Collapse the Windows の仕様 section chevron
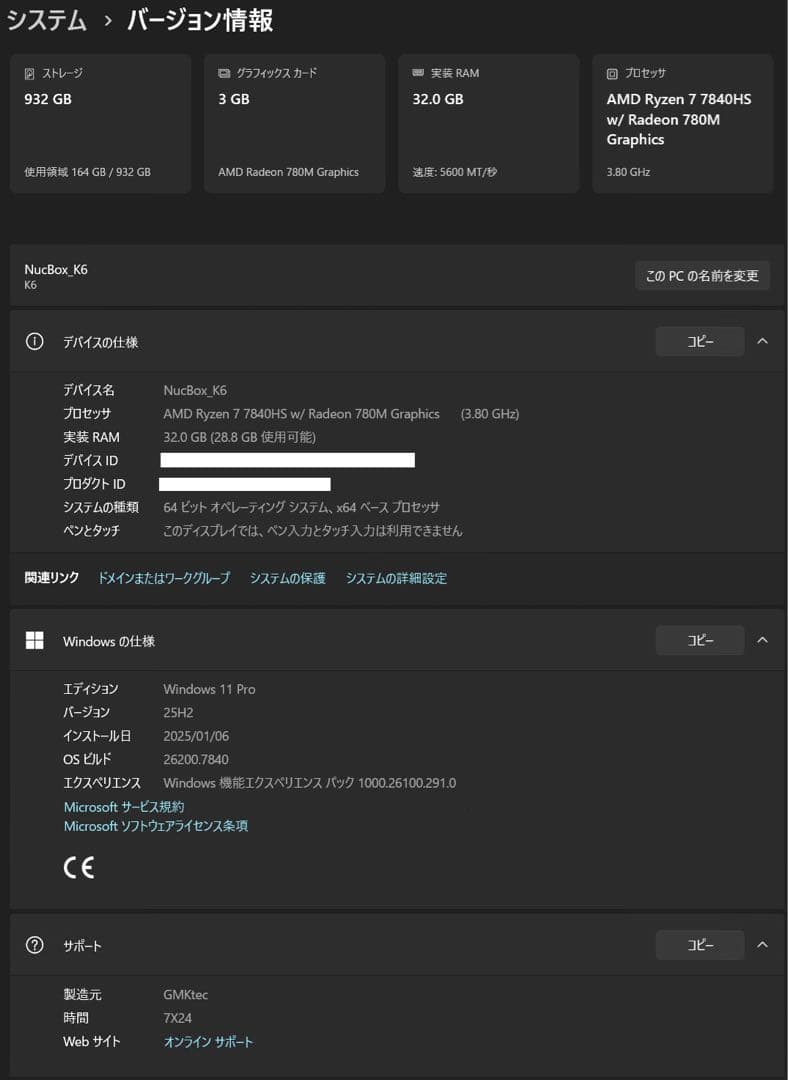 click(x=763, y=641)
